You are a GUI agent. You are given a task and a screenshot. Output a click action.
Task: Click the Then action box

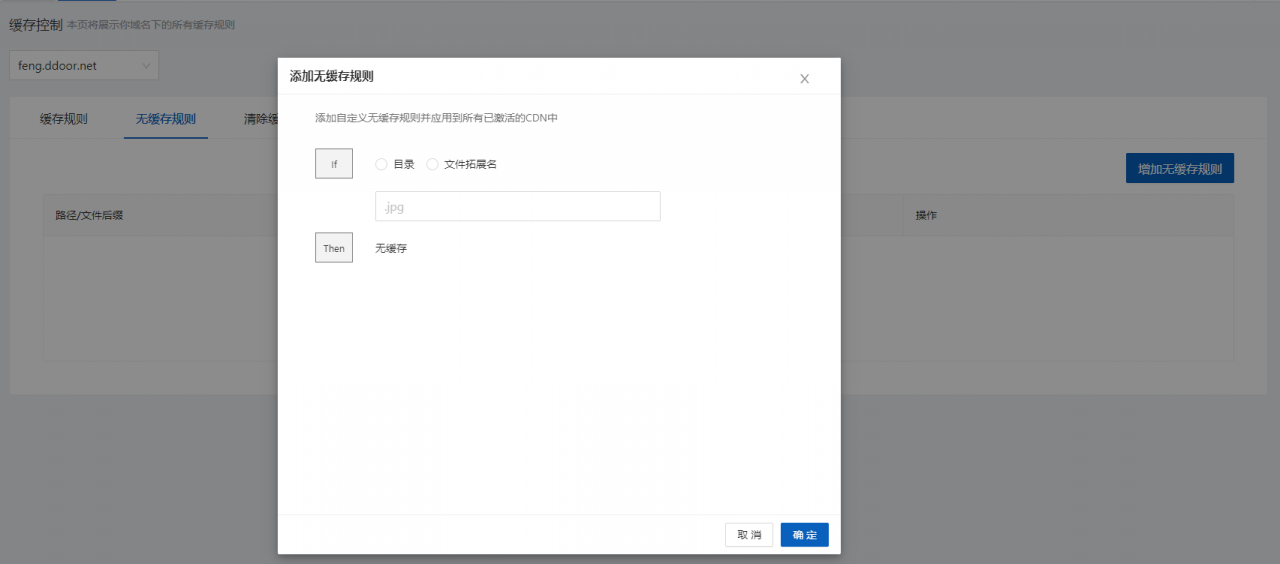pos(334,248)
